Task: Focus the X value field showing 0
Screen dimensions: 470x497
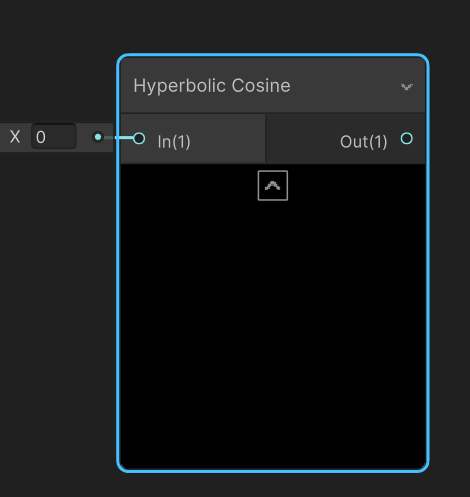Action: tap(54, 137)
